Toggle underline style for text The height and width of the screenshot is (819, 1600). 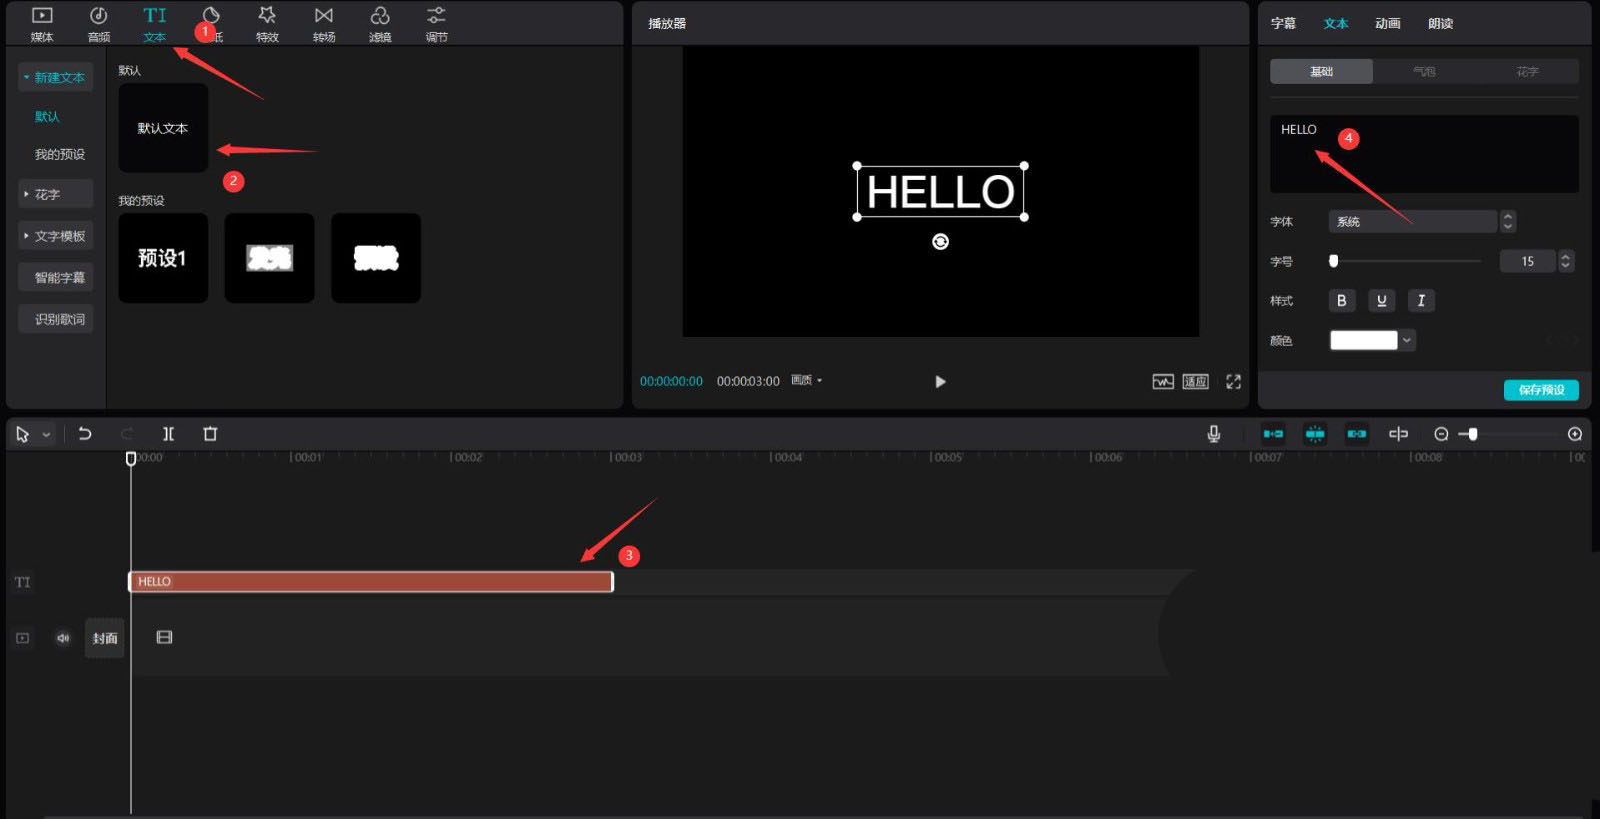pos(1381,301)
